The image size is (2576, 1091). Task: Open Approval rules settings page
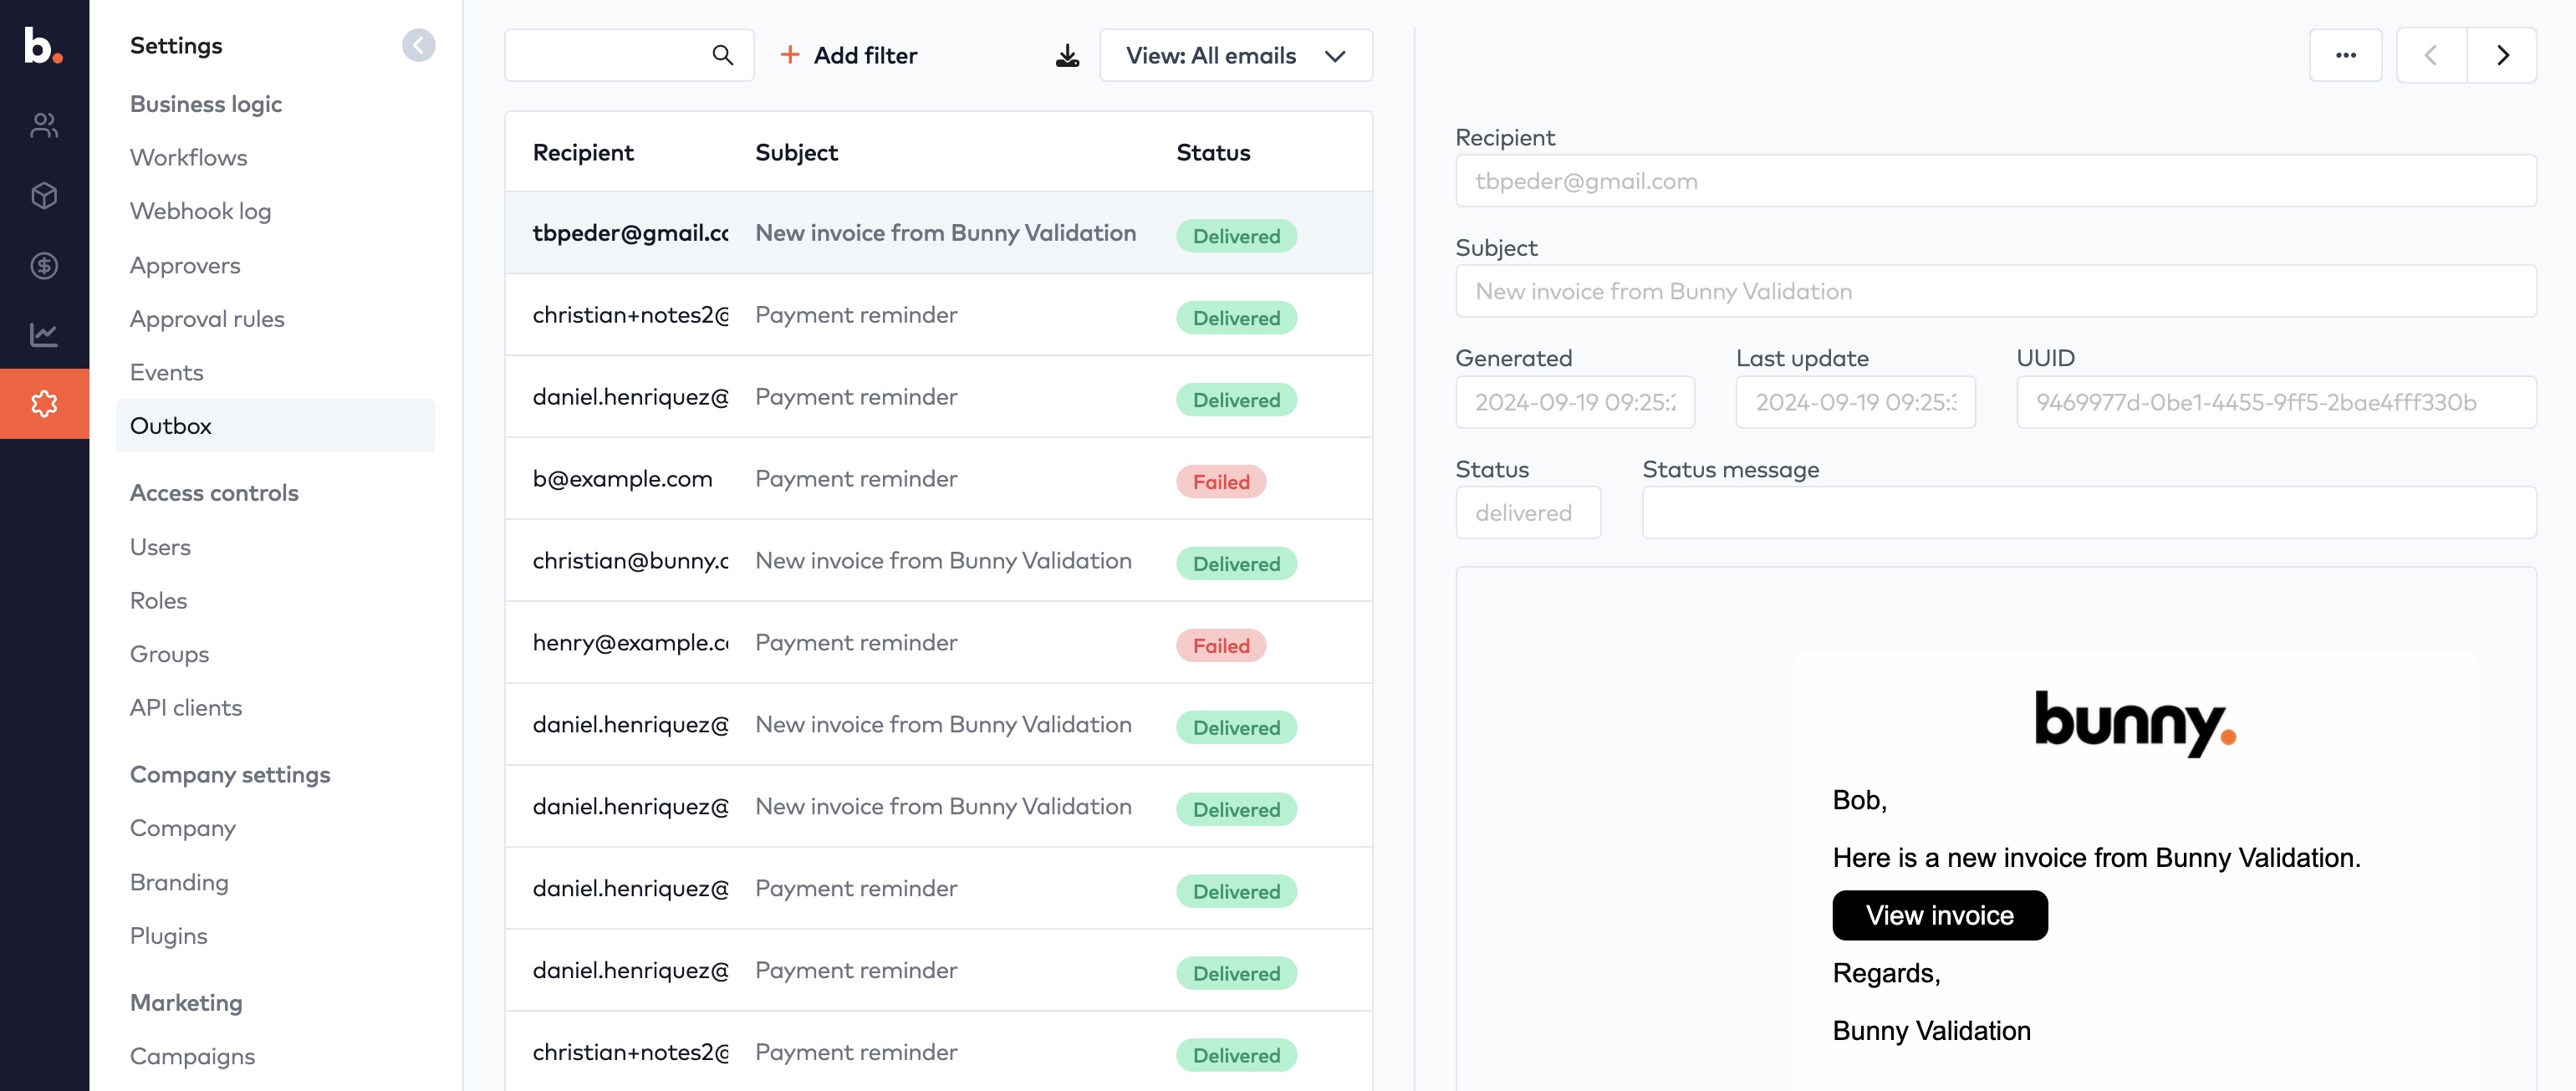pyautogui.click(x=207, y=318)
